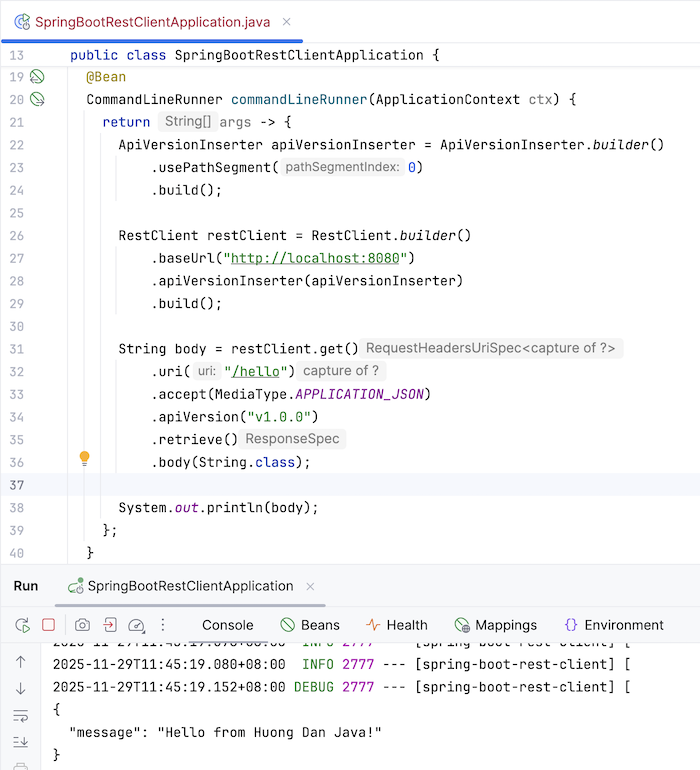Stop the running application
Viewport: 700px width, 770px height.
point(48,625)
